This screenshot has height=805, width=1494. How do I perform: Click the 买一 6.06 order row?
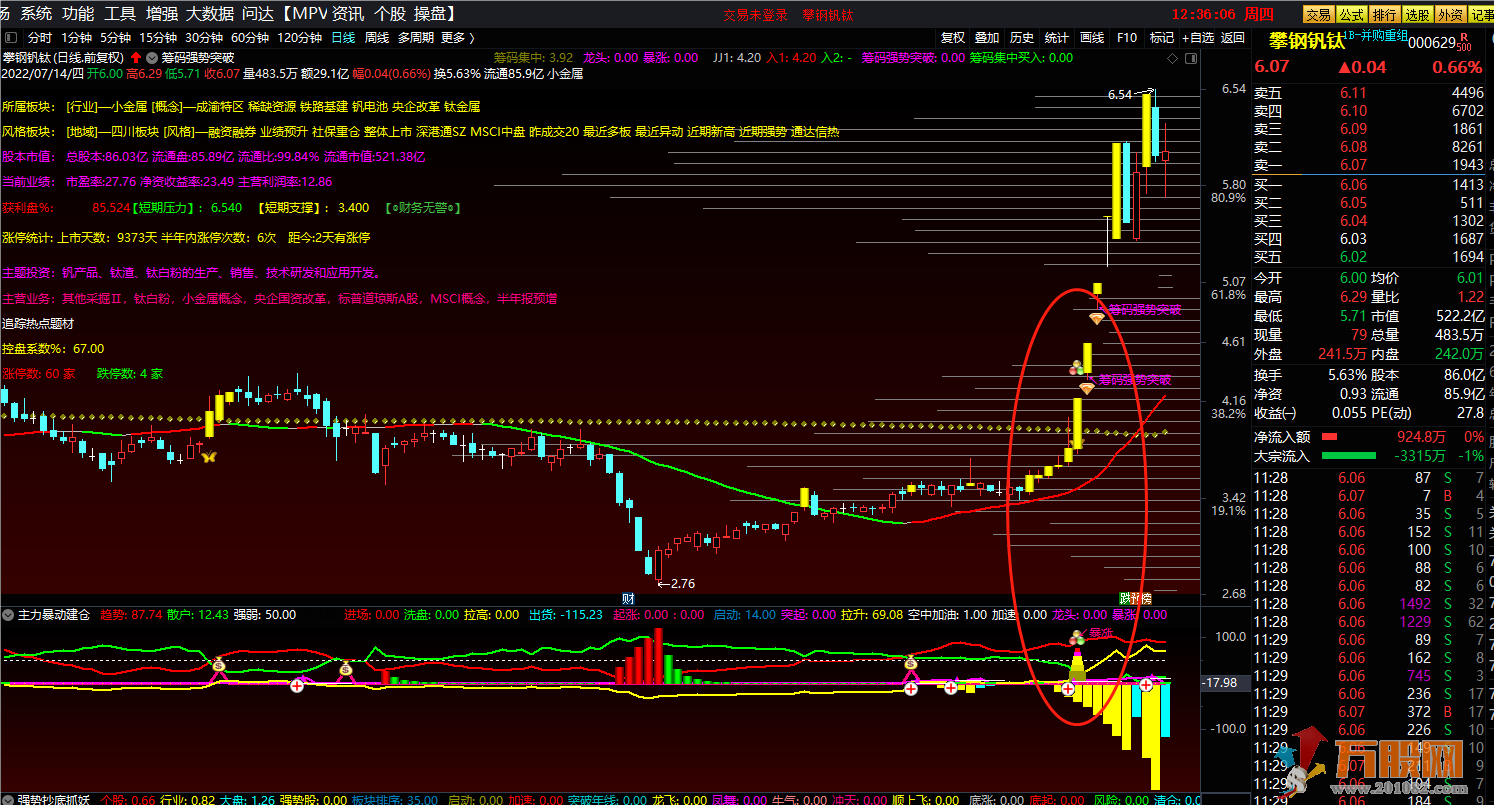(1370, 185)
